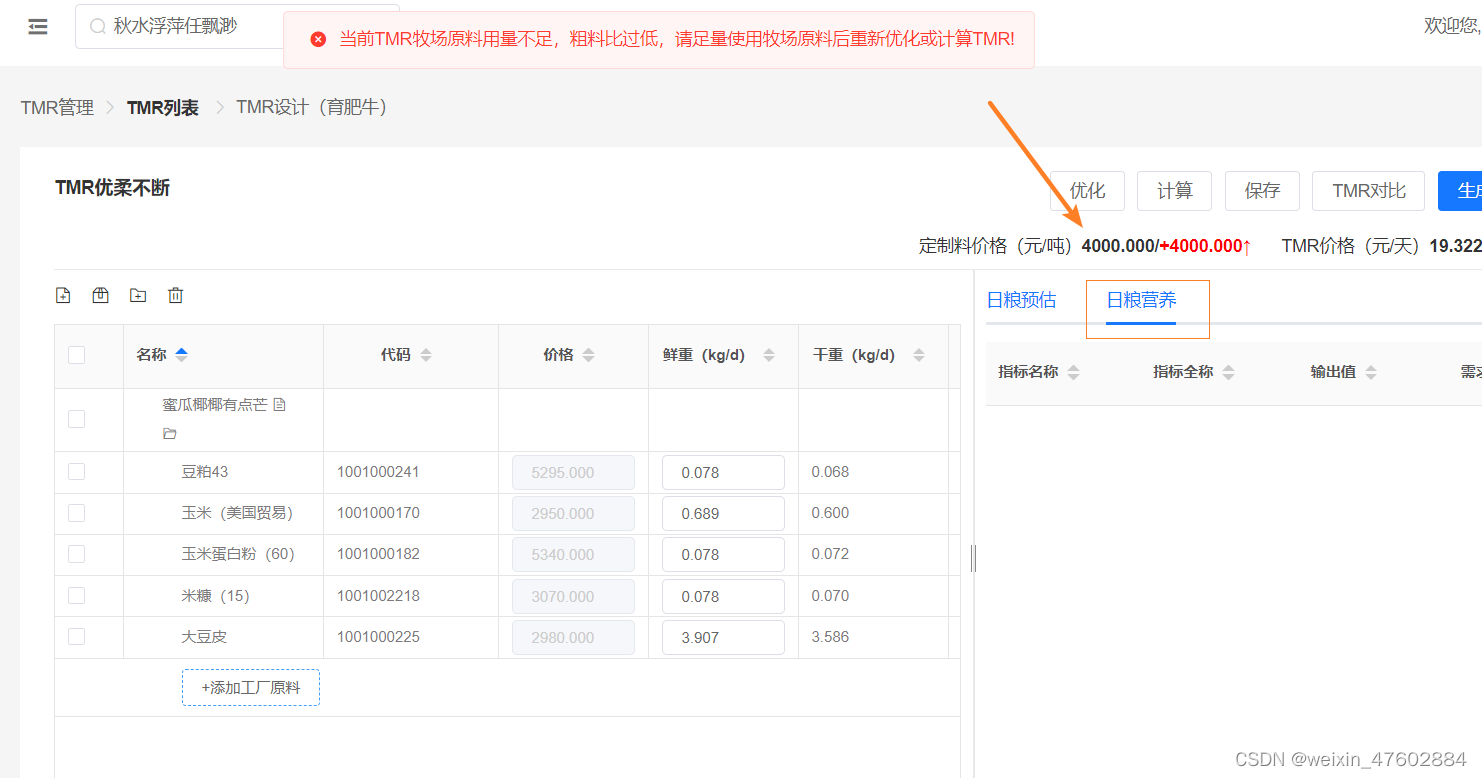The height and width of the screenshot is (778, 1482).
Task: Click code 1001002218
Action: point(378,595)
